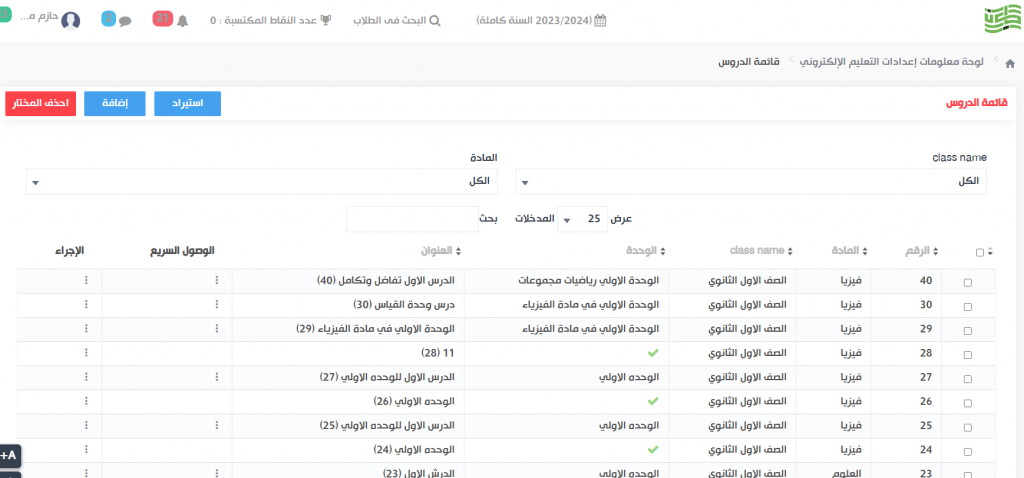This screenshot has width=1024, height=478.
Task: Open the المادة subject filter dropdown
Action: tap(262, 182)
